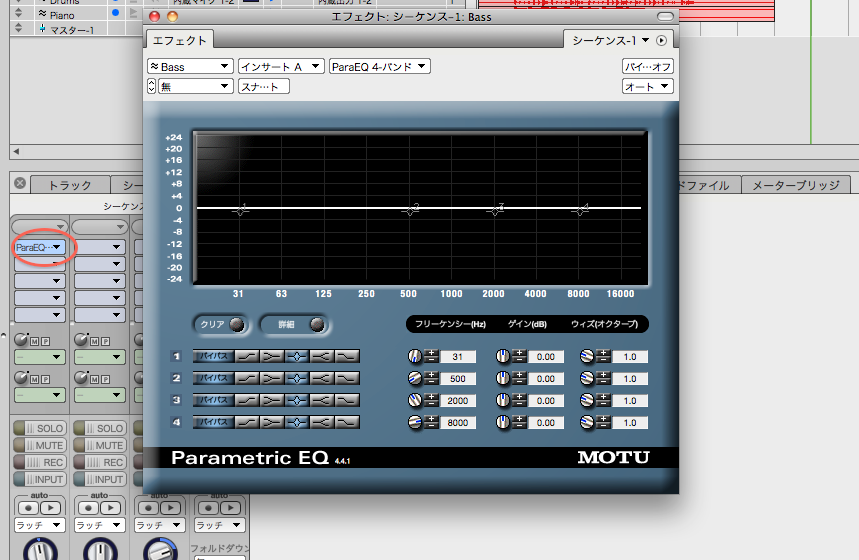Toggle バイパス for EQ band 4
Viewport: 859px width, 560px height.
(213, 422)
